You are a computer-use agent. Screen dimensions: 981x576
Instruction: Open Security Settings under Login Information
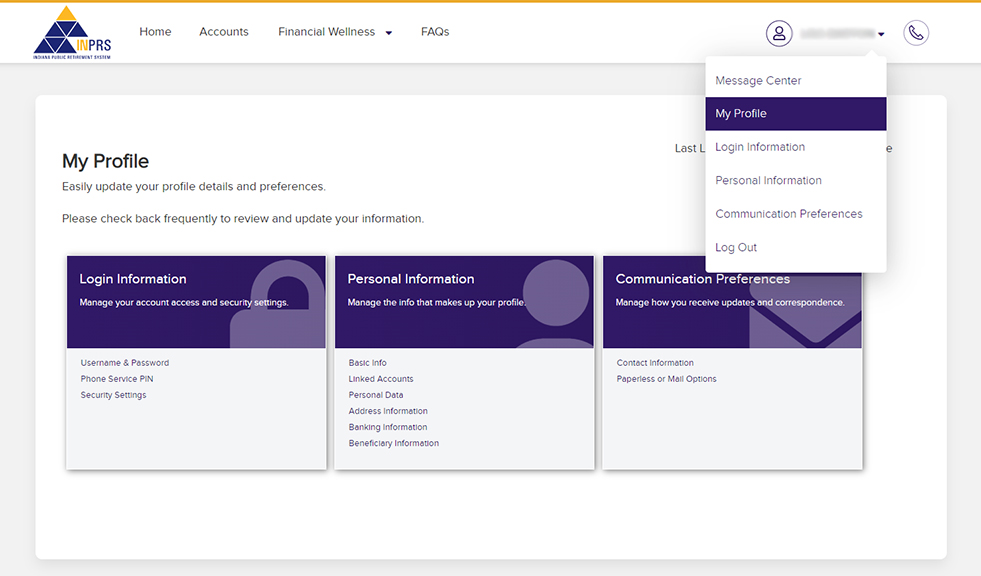pos(114,394)
